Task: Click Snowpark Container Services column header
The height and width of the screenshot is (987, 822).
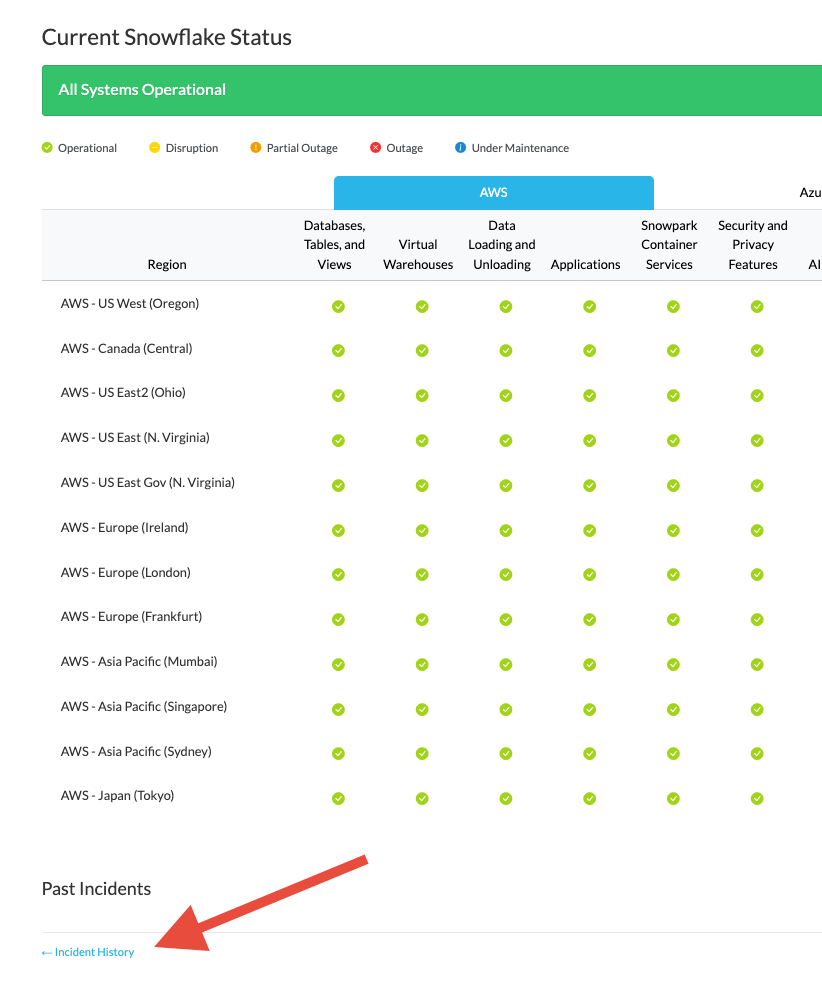Action: [669, 245]
